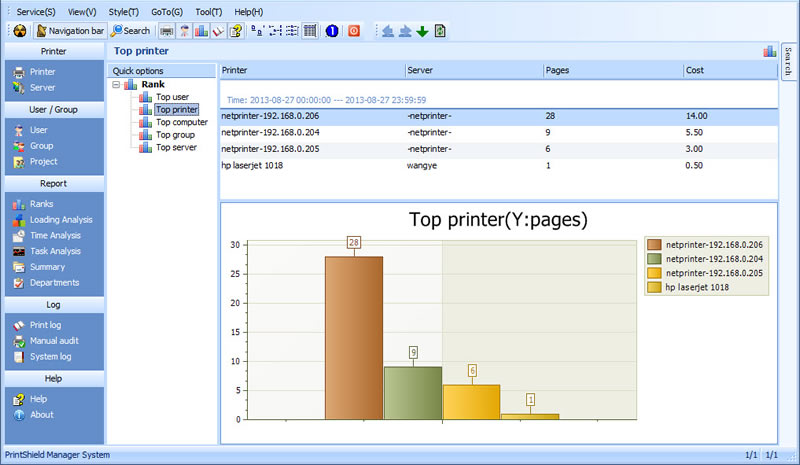Collapse the Printer sidebar section header

click(x=54, y=51)
